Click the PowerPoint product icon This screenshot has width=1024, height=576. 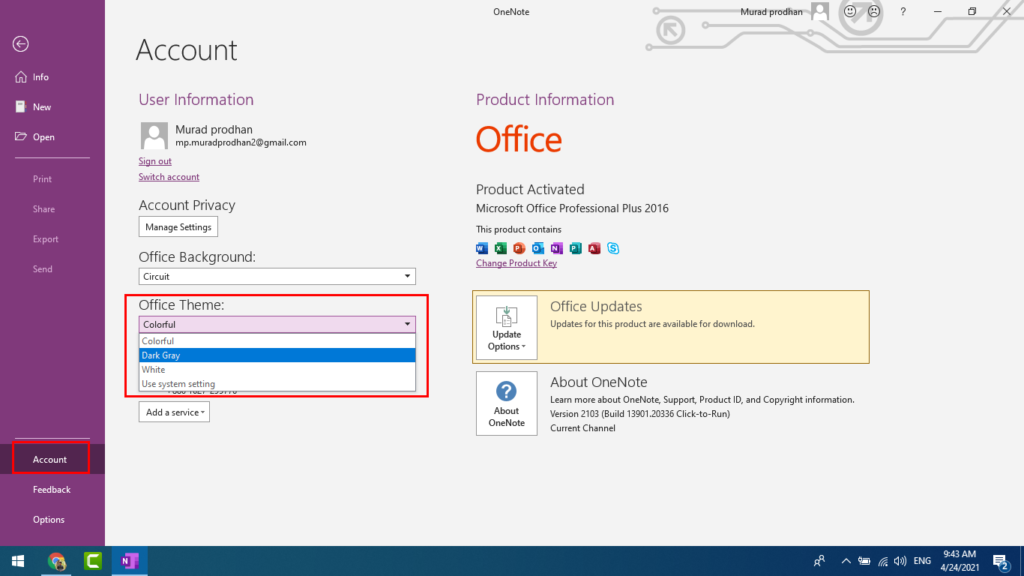pyautogui.click(x=519, y=248)
